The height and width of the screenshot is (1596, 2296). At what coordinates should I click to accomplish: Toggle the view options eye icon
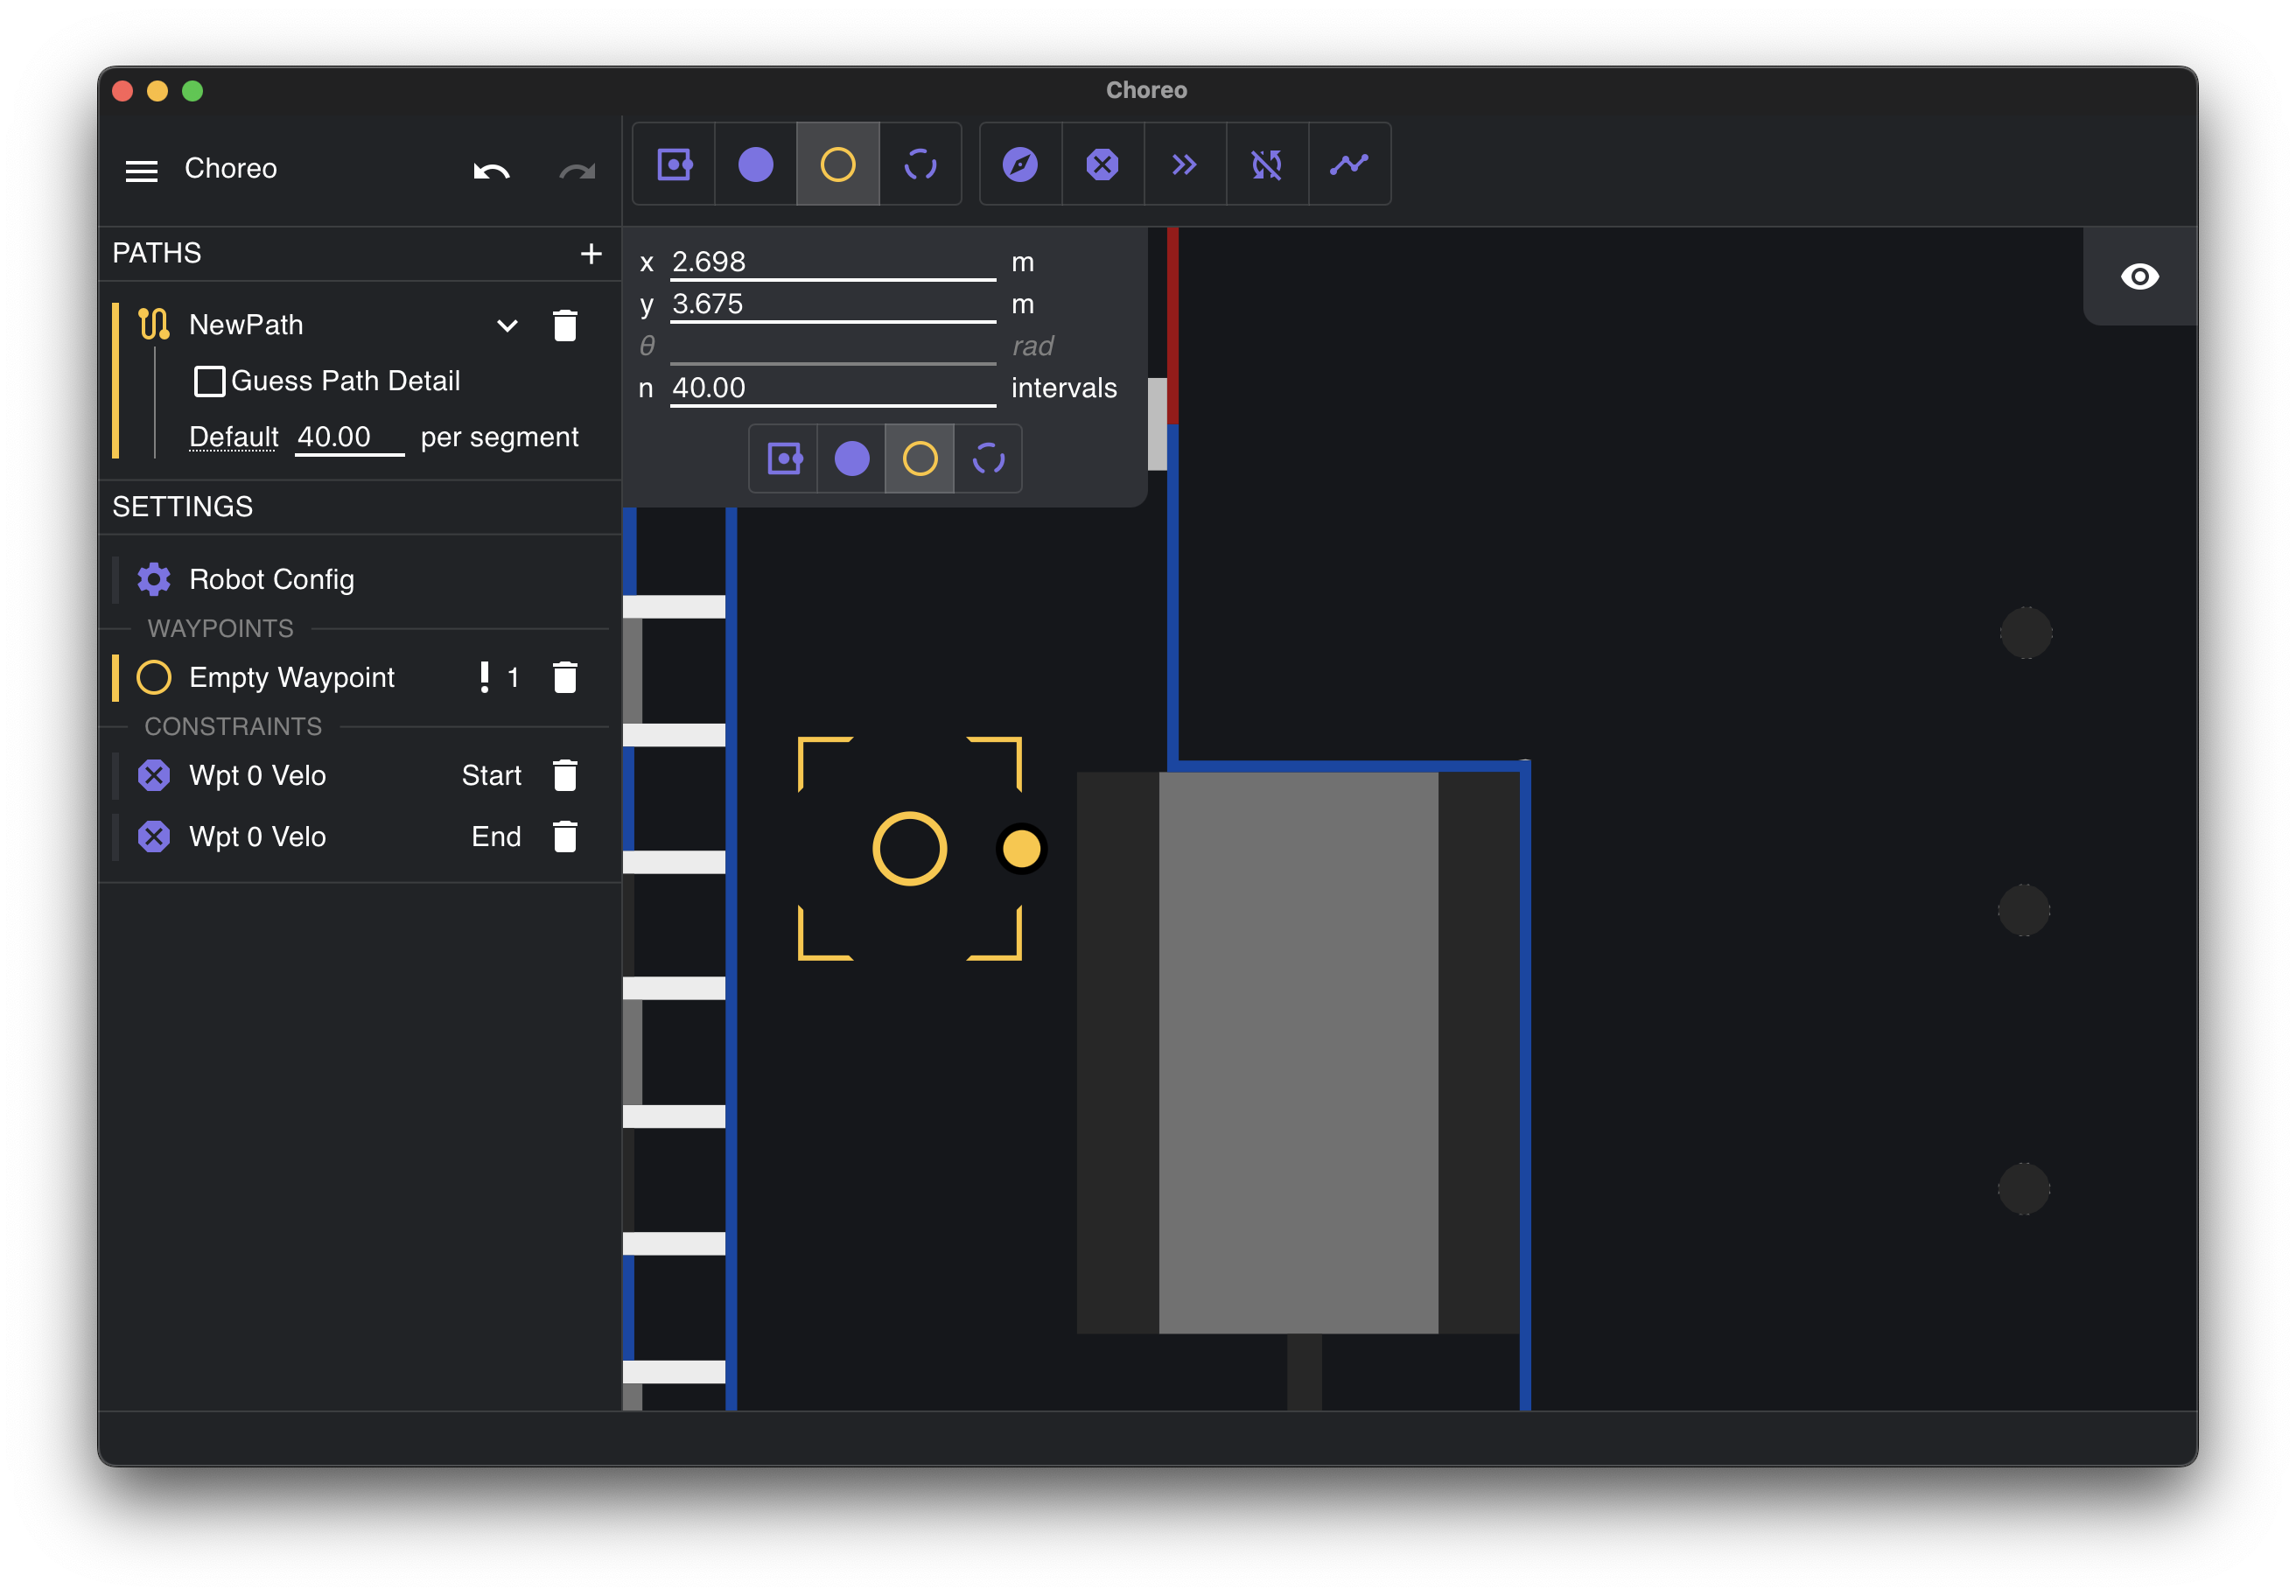pos(2139,276)
